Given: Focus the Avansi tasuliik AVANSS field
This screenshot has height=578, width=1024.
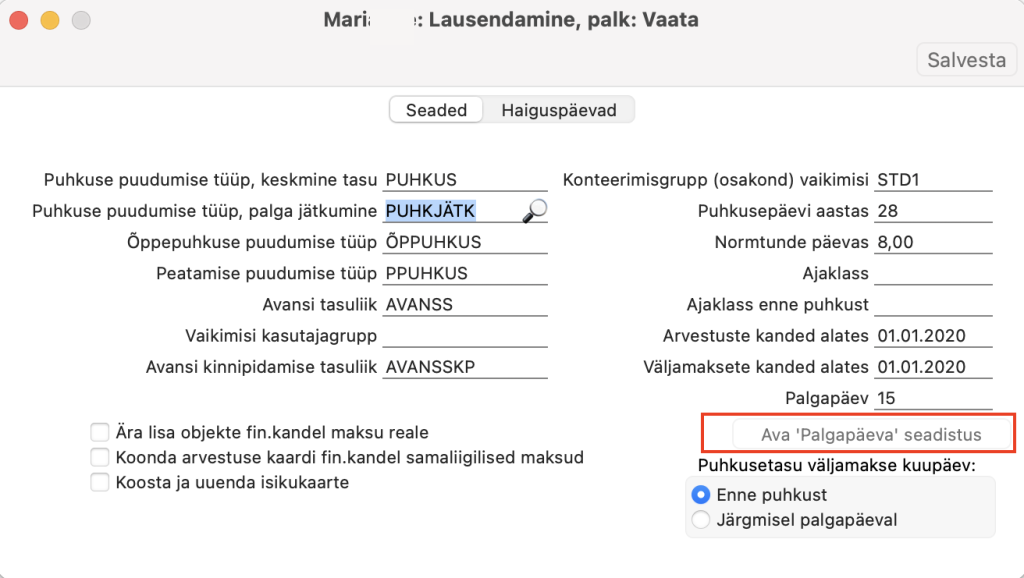Looking at the screenshot, I should (x=465, y=305).
